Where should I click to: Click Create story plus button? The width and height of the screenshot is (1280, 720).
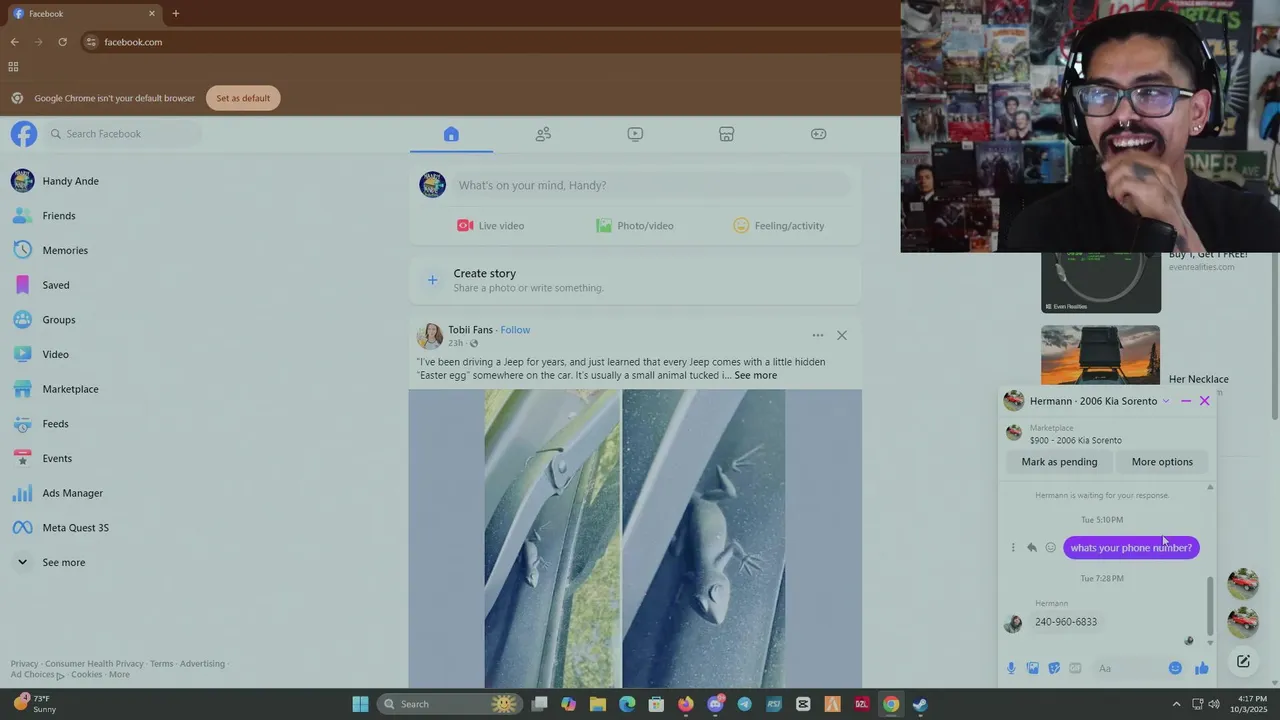tap(432, 280)
